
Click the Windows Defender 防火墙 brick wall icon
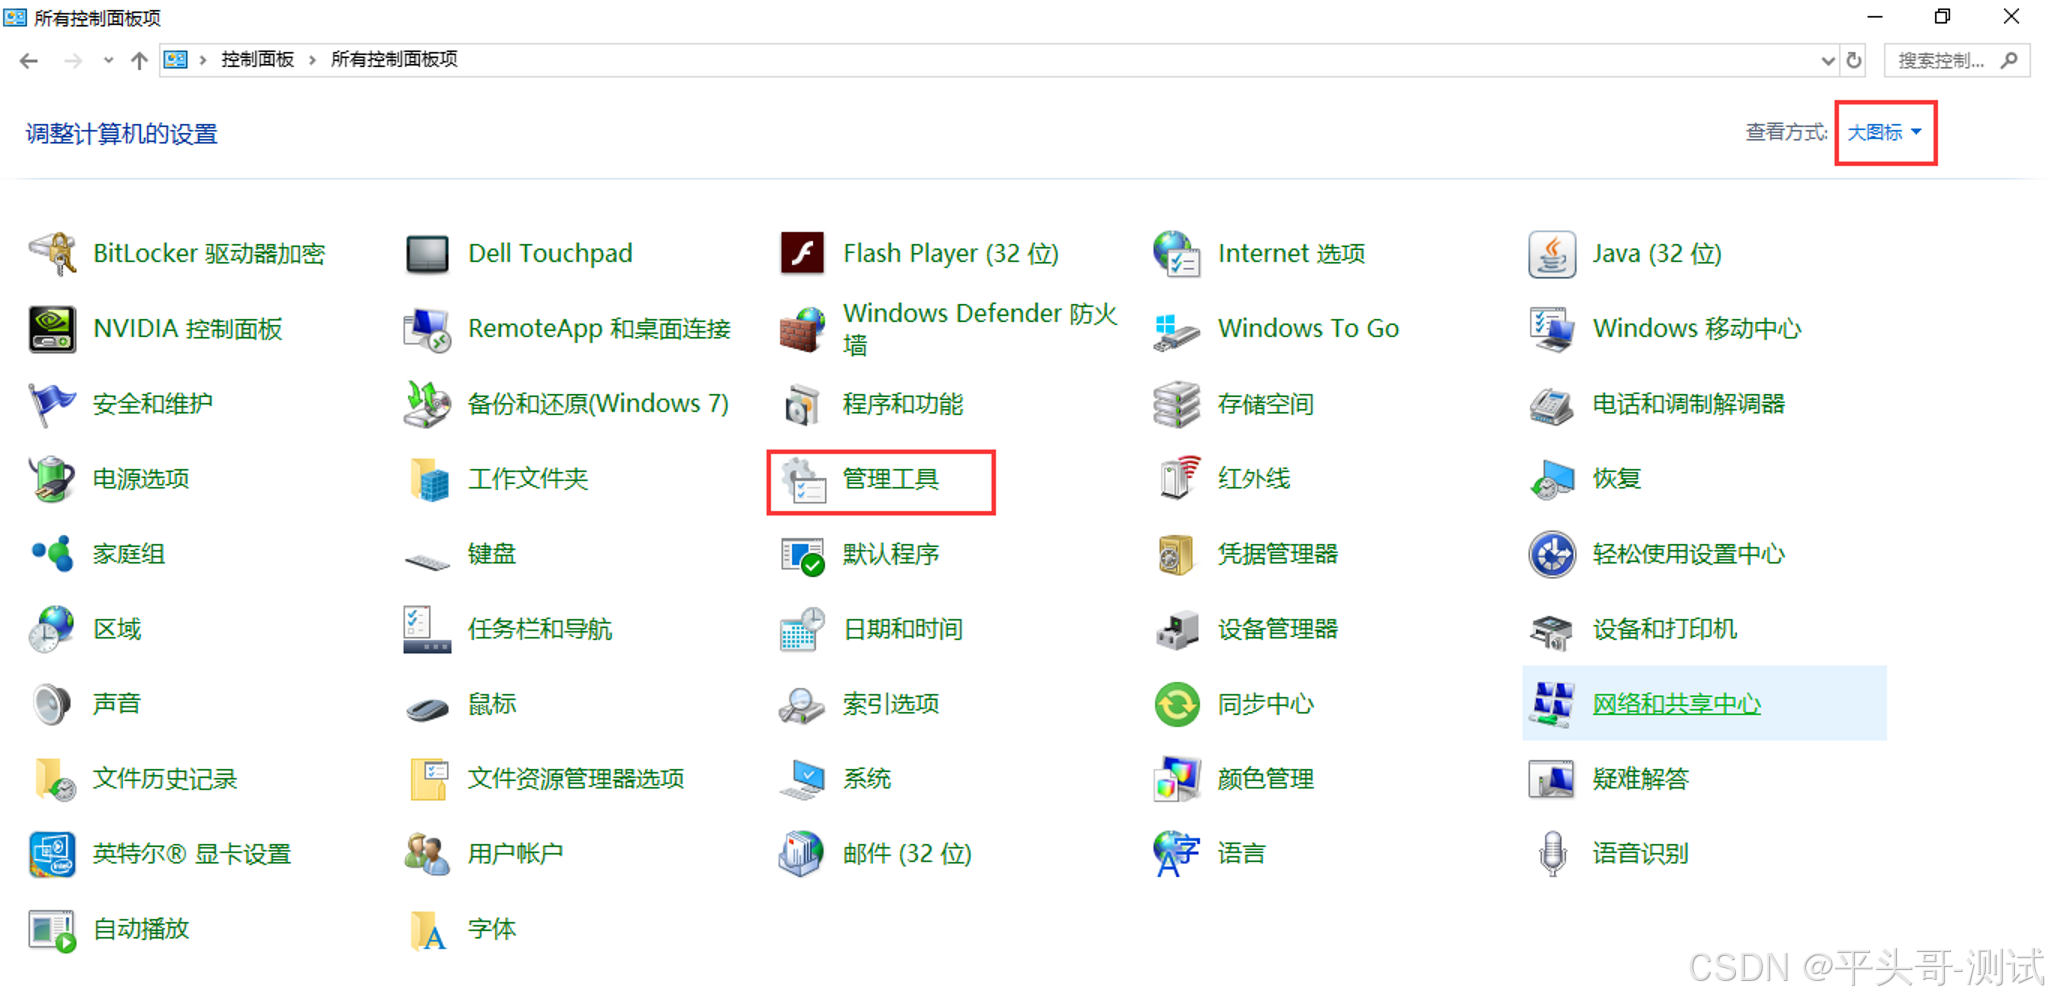click(x=802, y=329)
